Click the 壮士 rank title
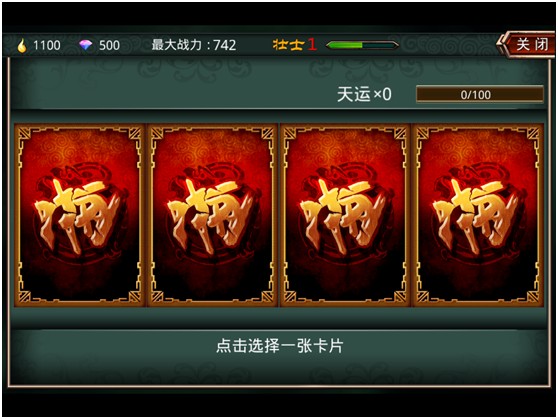Screen dimensions: 558x419 point(289,45)
